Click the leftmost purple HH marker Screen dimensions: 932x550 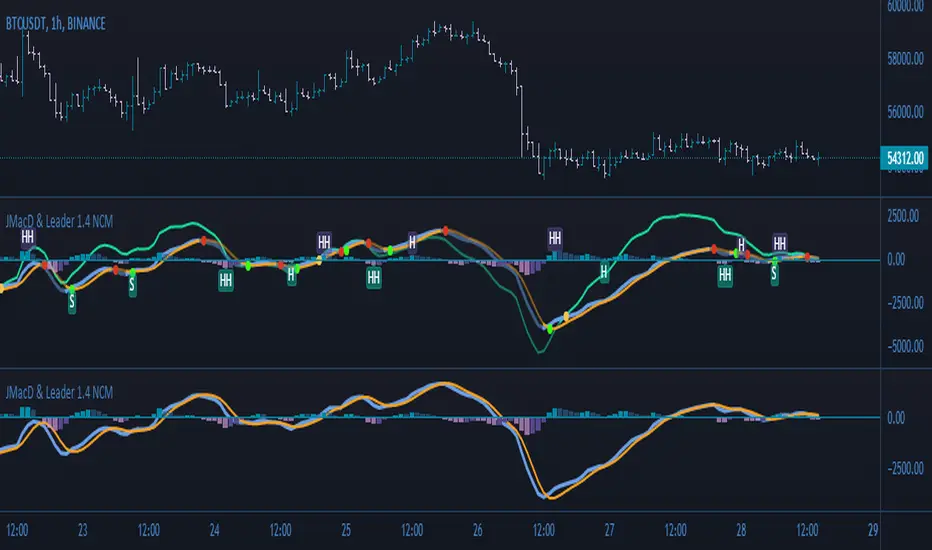27,237
